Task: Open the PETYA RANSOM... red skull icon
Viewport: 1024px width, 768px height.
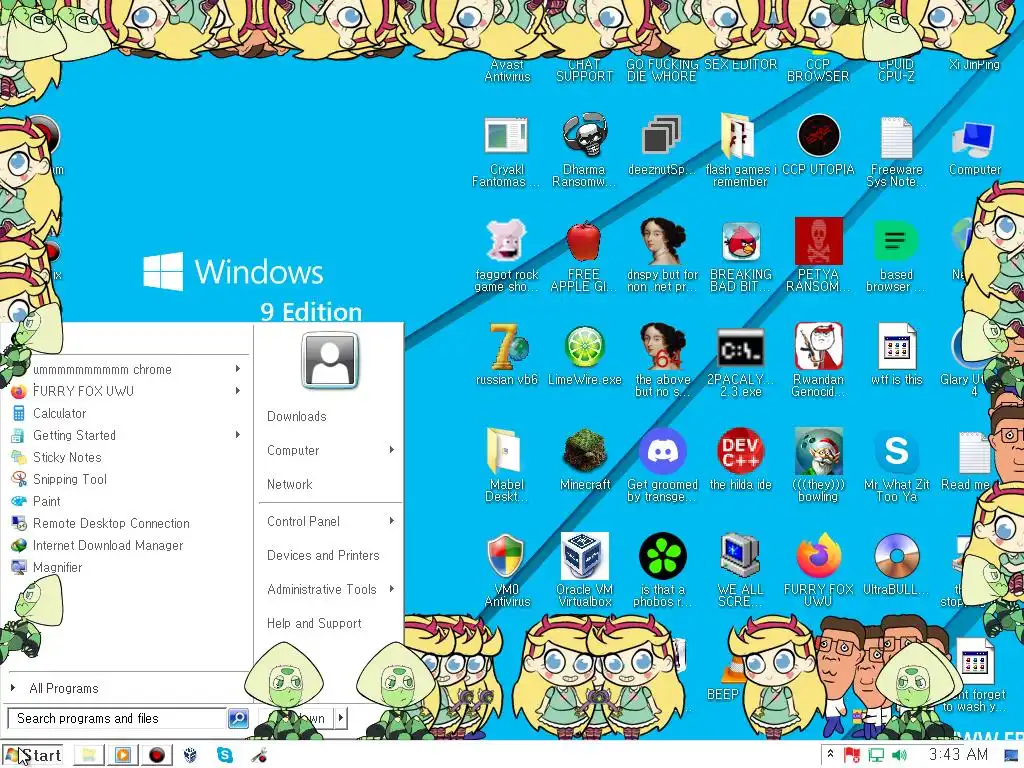Action: tap(818, 241)
